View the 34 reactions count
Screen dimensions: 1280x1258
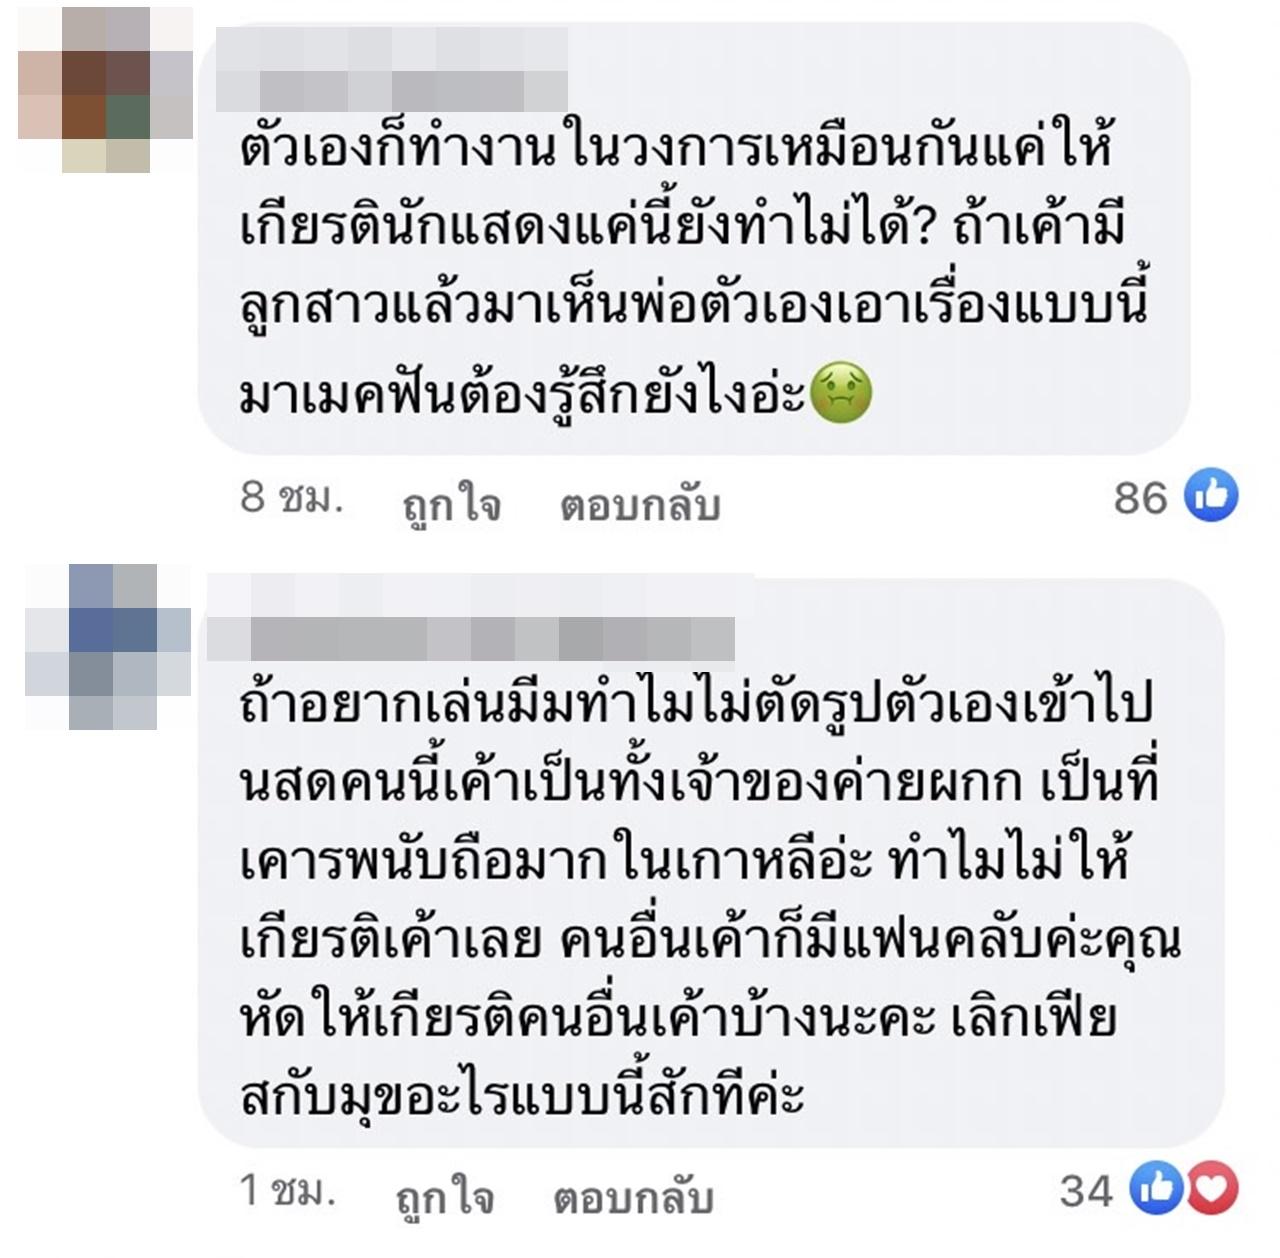click(x=1087, y=1190)
